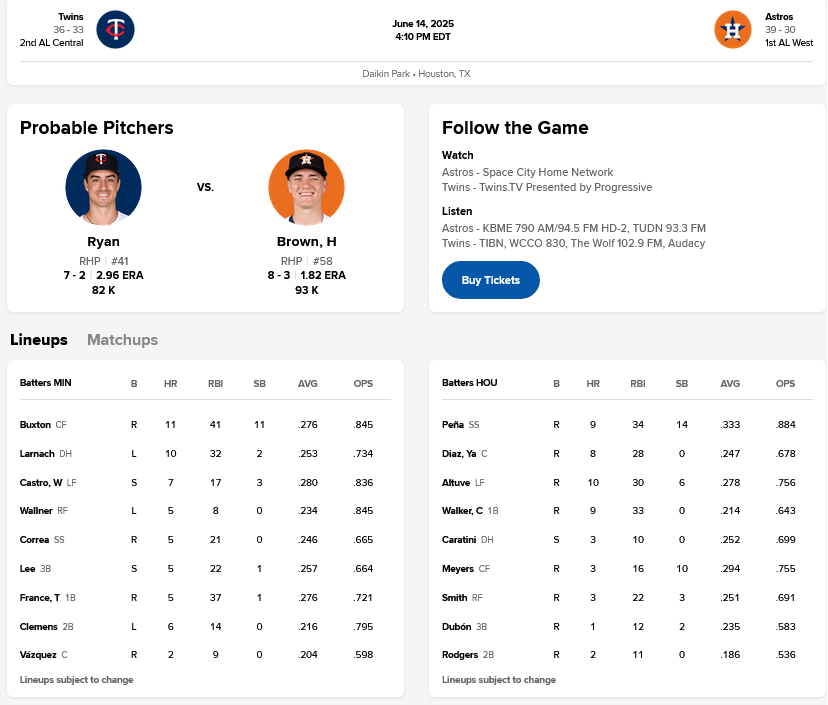Open Correa's player link

[35, 540]
